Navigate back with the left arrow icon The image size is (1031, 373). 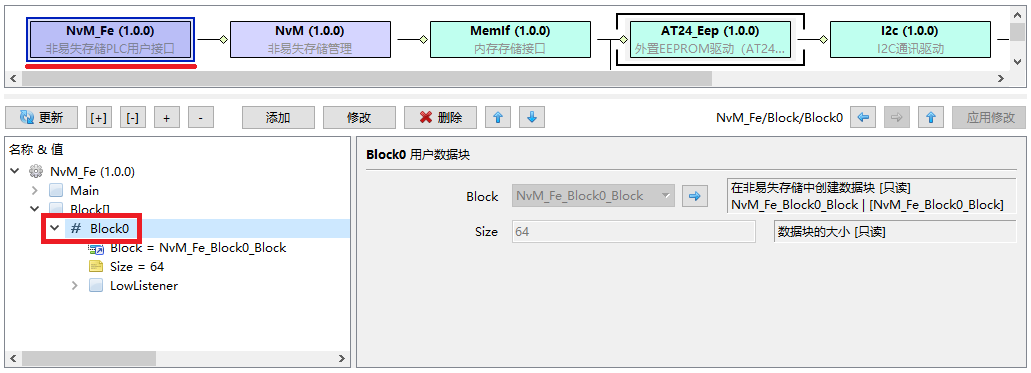point(863,118)
